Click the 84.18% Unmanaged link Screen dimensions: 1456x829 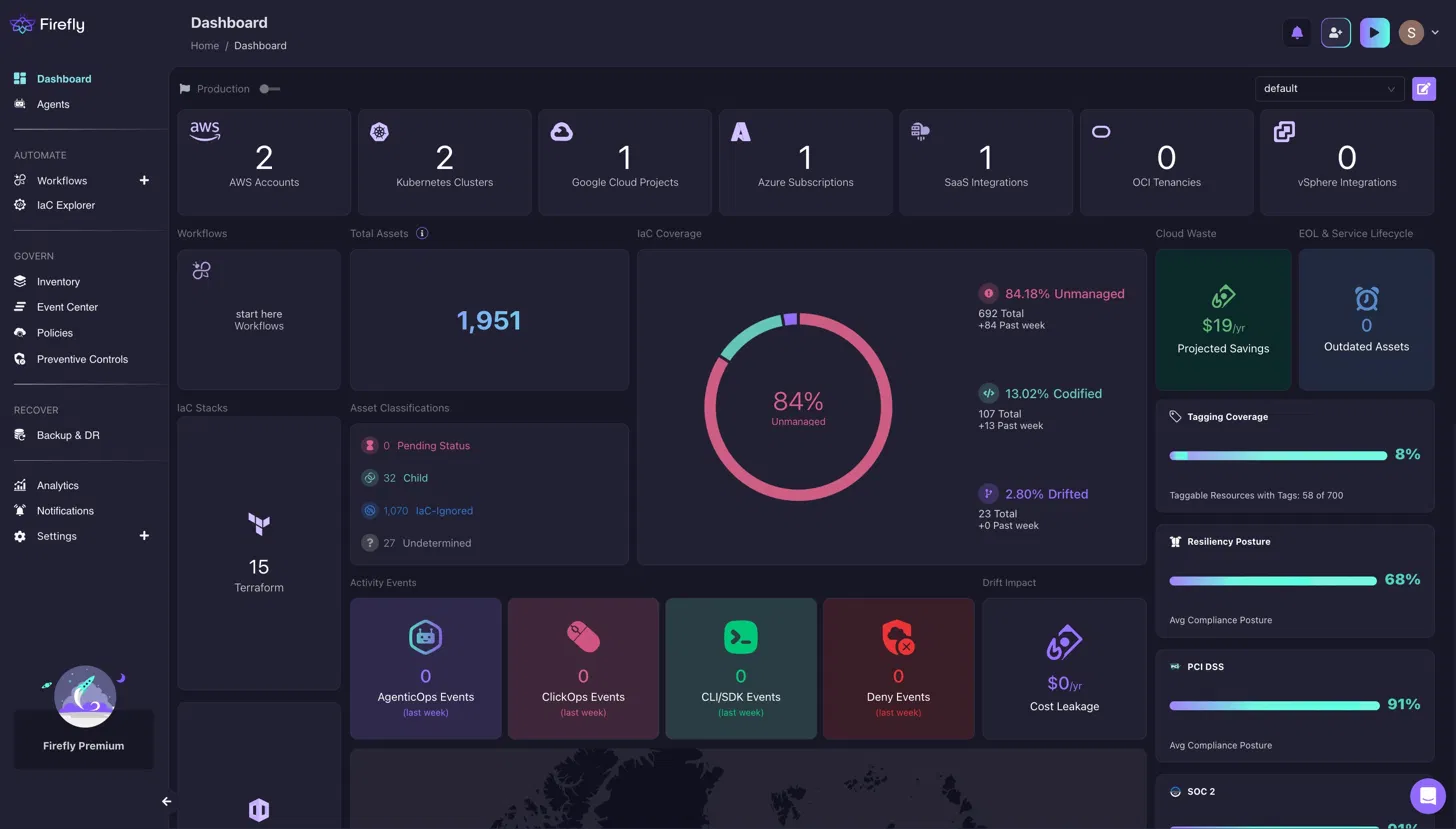pyautogui.click(x=1065, y=294)
